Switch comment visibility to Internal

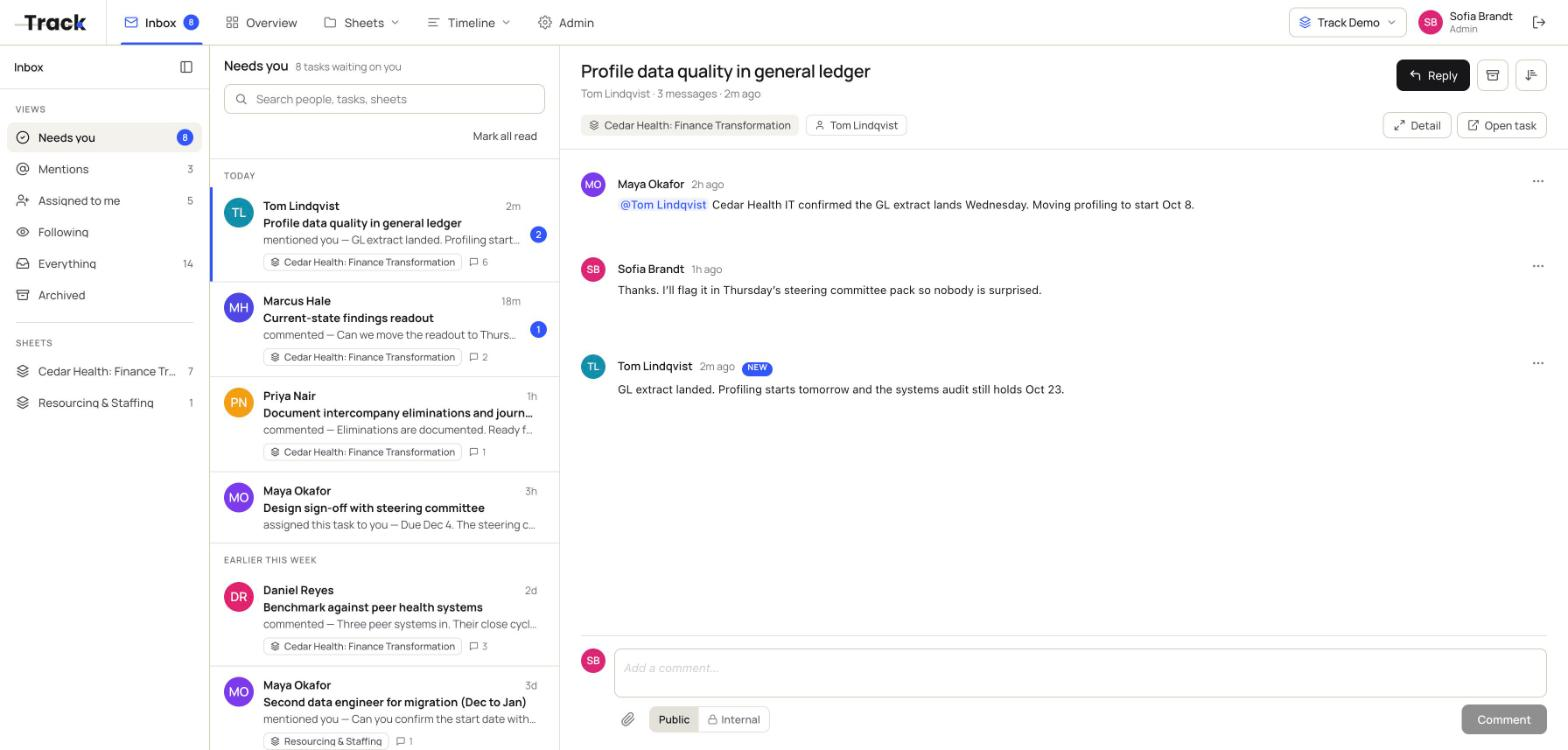click(734, 719)
